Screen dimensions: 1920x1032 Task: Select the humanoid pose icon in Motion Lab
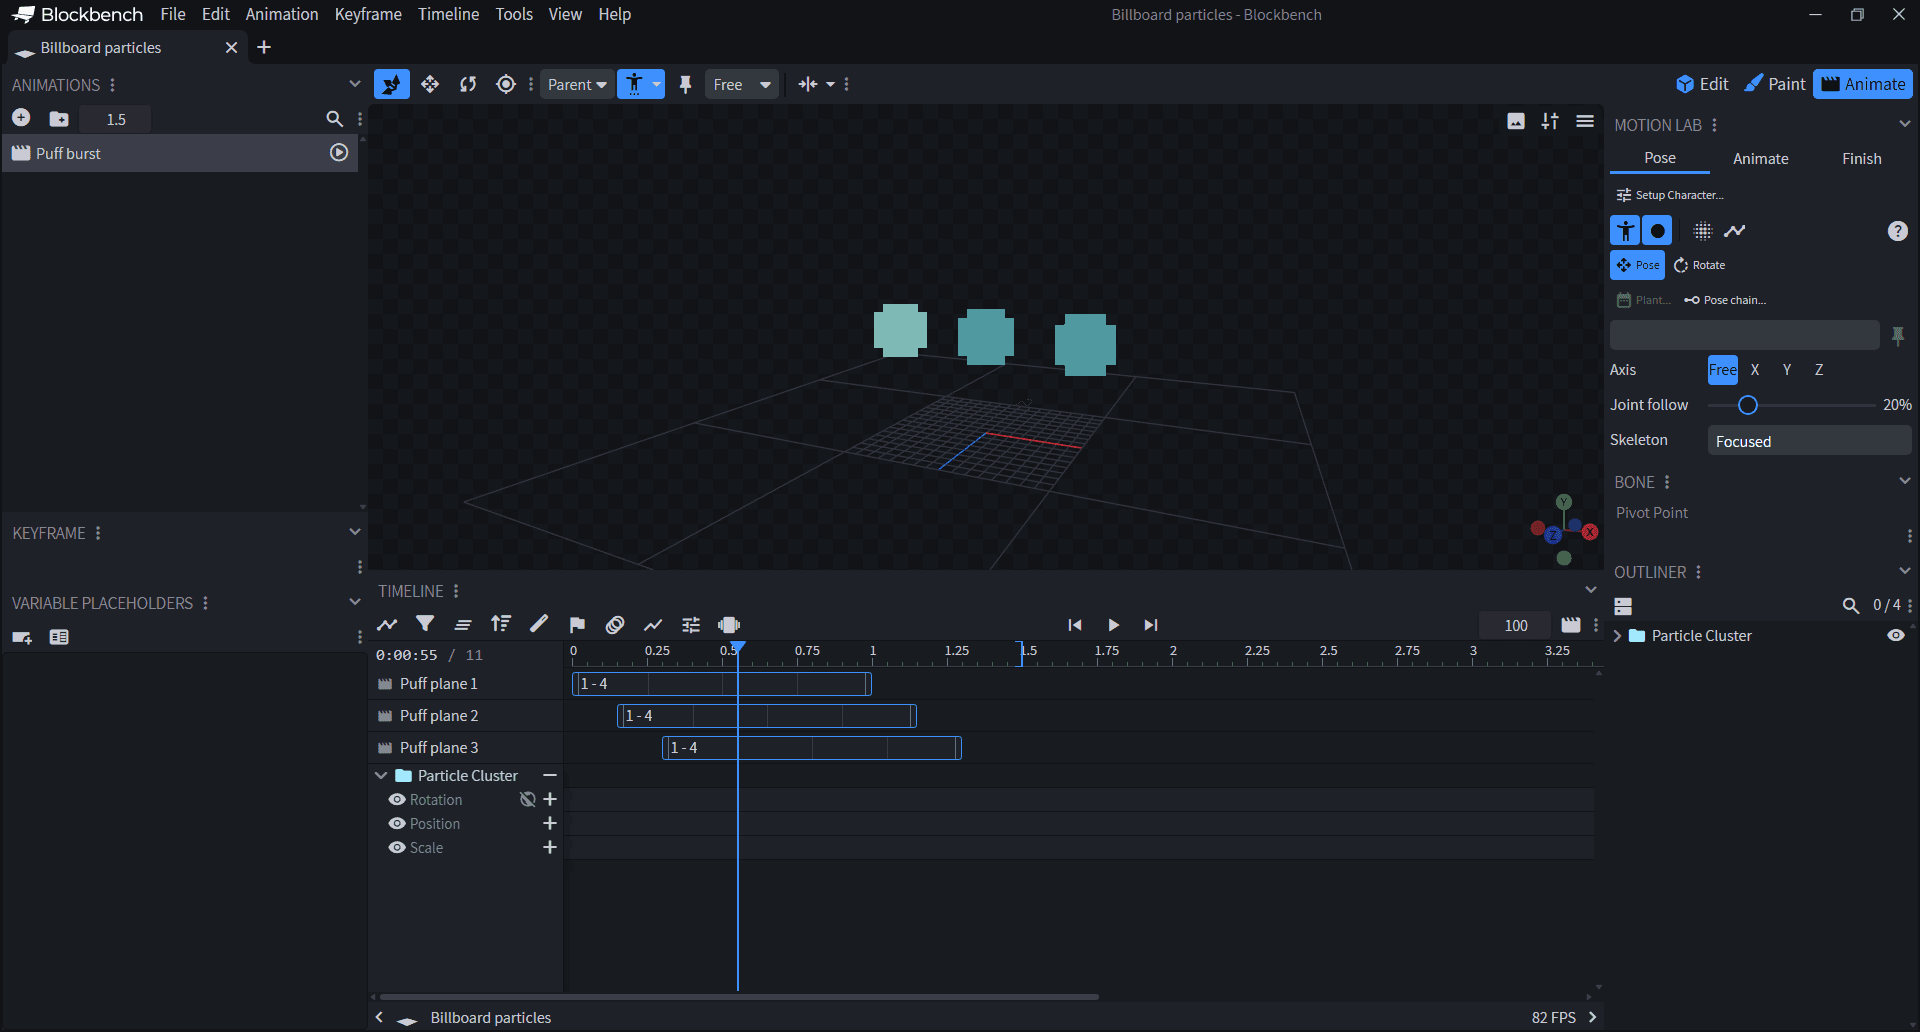click(x=1625, y=231)
